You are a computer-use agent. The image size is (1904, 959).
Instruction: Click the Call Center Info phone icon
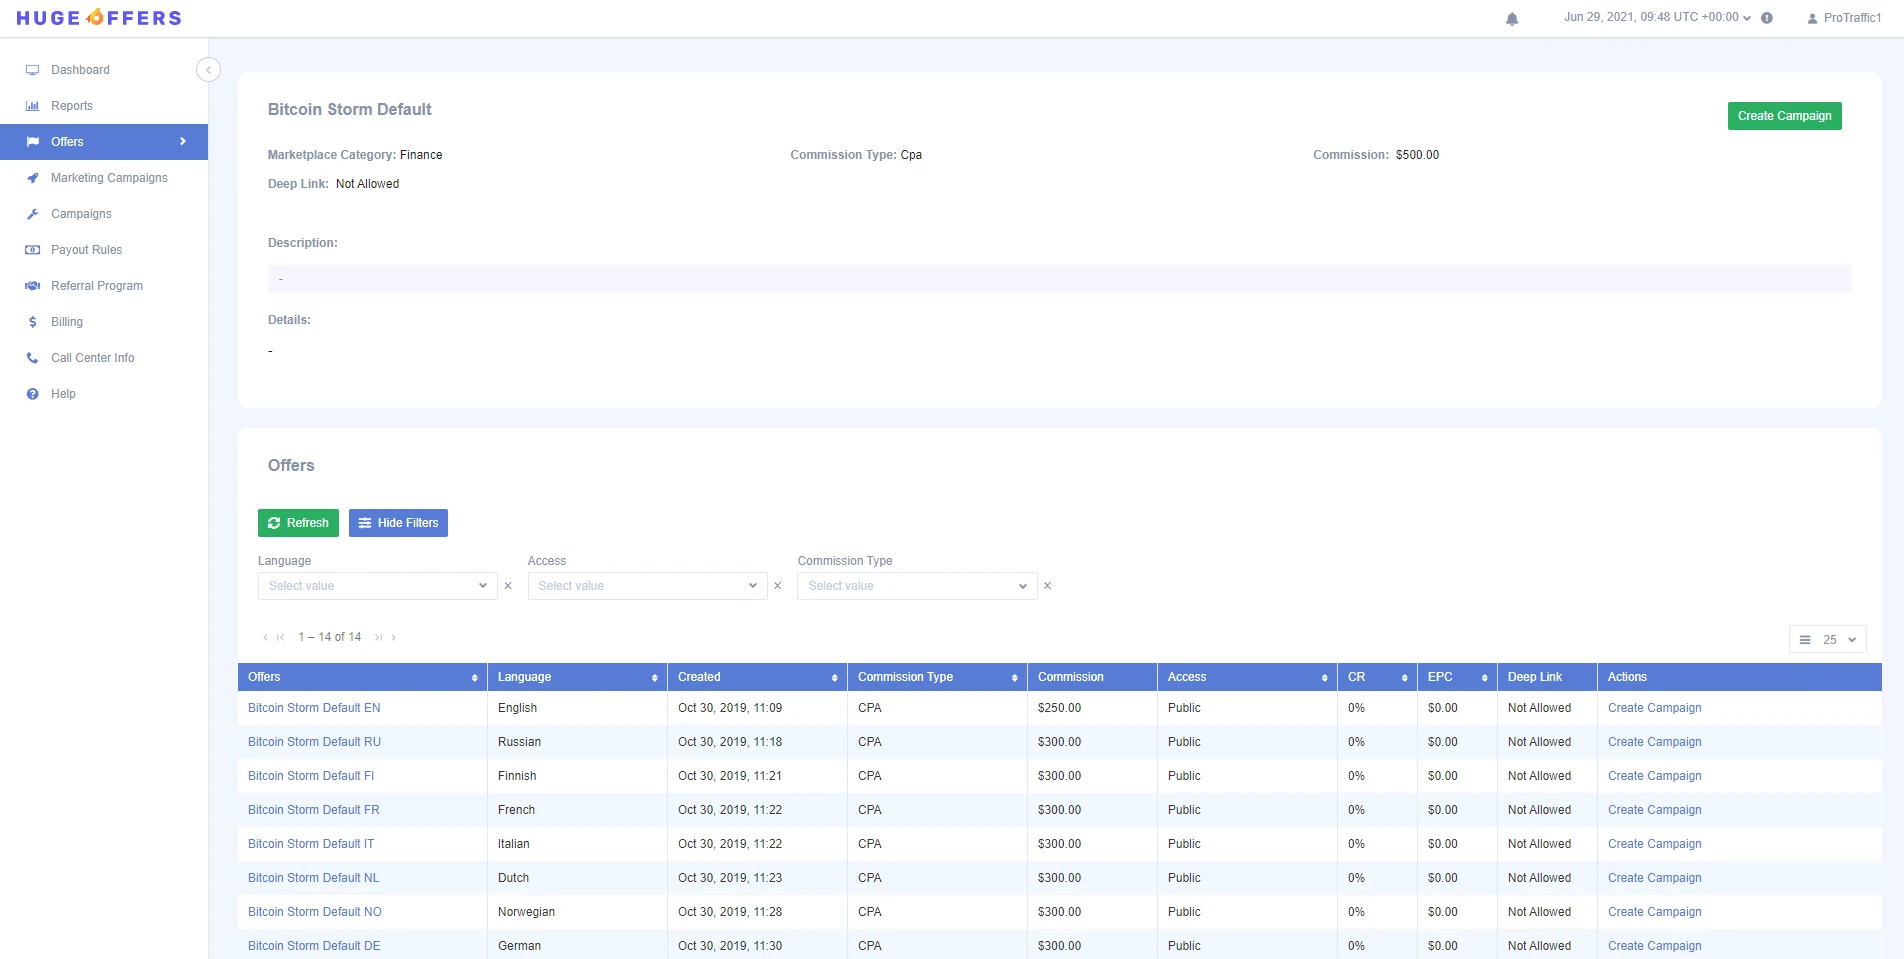coord(32,358)
